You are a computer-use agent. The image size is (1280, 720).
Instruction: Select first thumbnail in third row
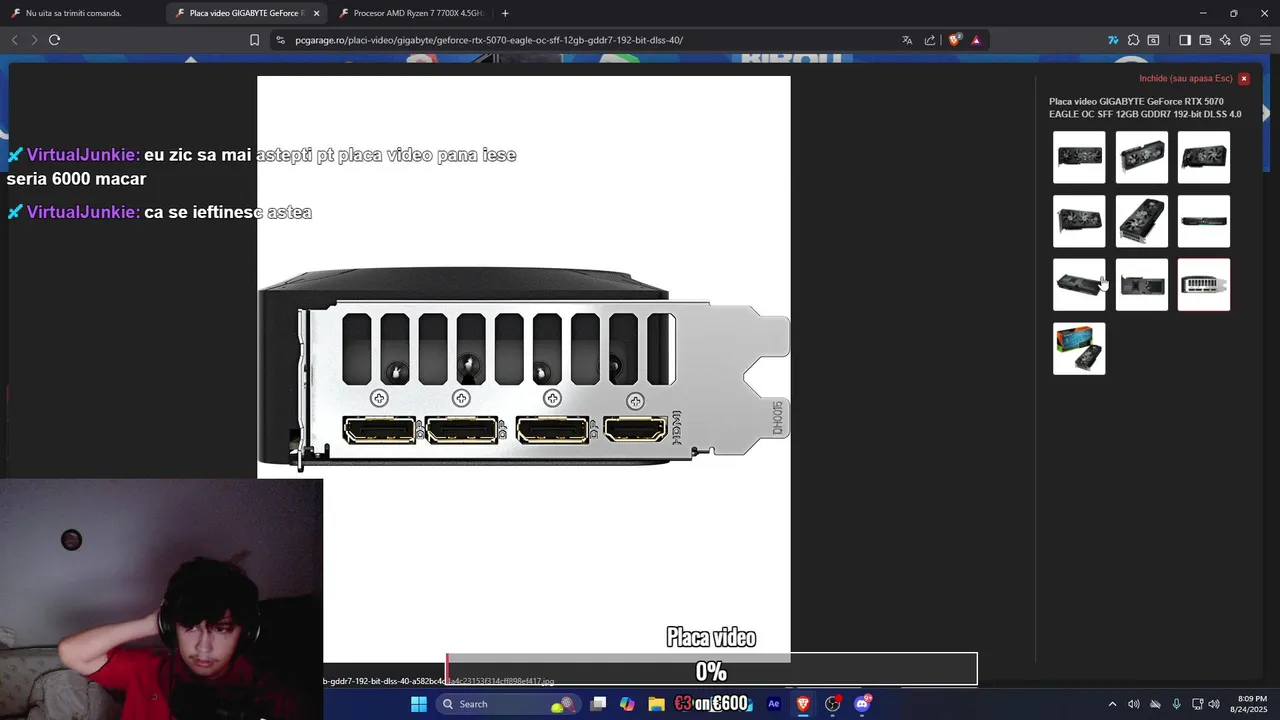coord(1079,285)
